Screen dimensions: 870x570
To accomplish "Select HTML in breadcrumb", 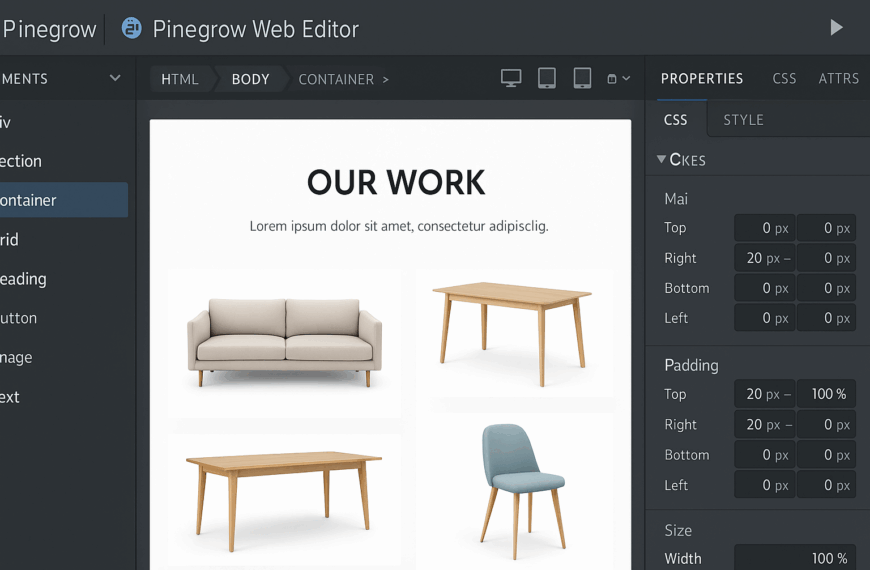I will (x=179, y=79).
